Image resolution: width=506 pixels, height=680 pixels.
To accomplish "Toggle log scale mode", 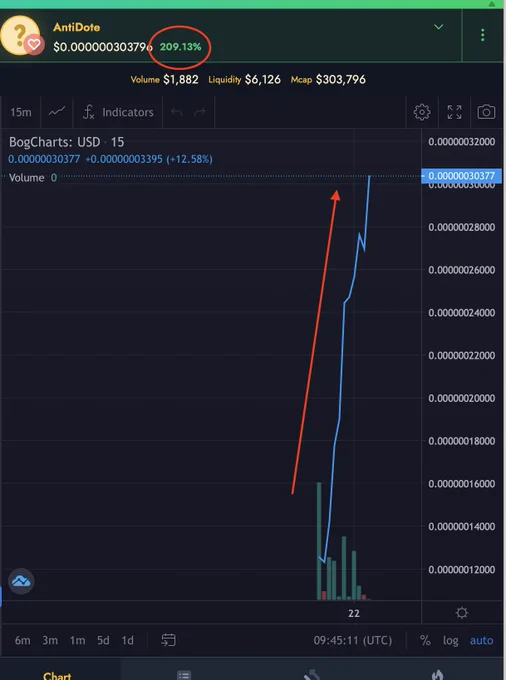I will click(451, 640).
